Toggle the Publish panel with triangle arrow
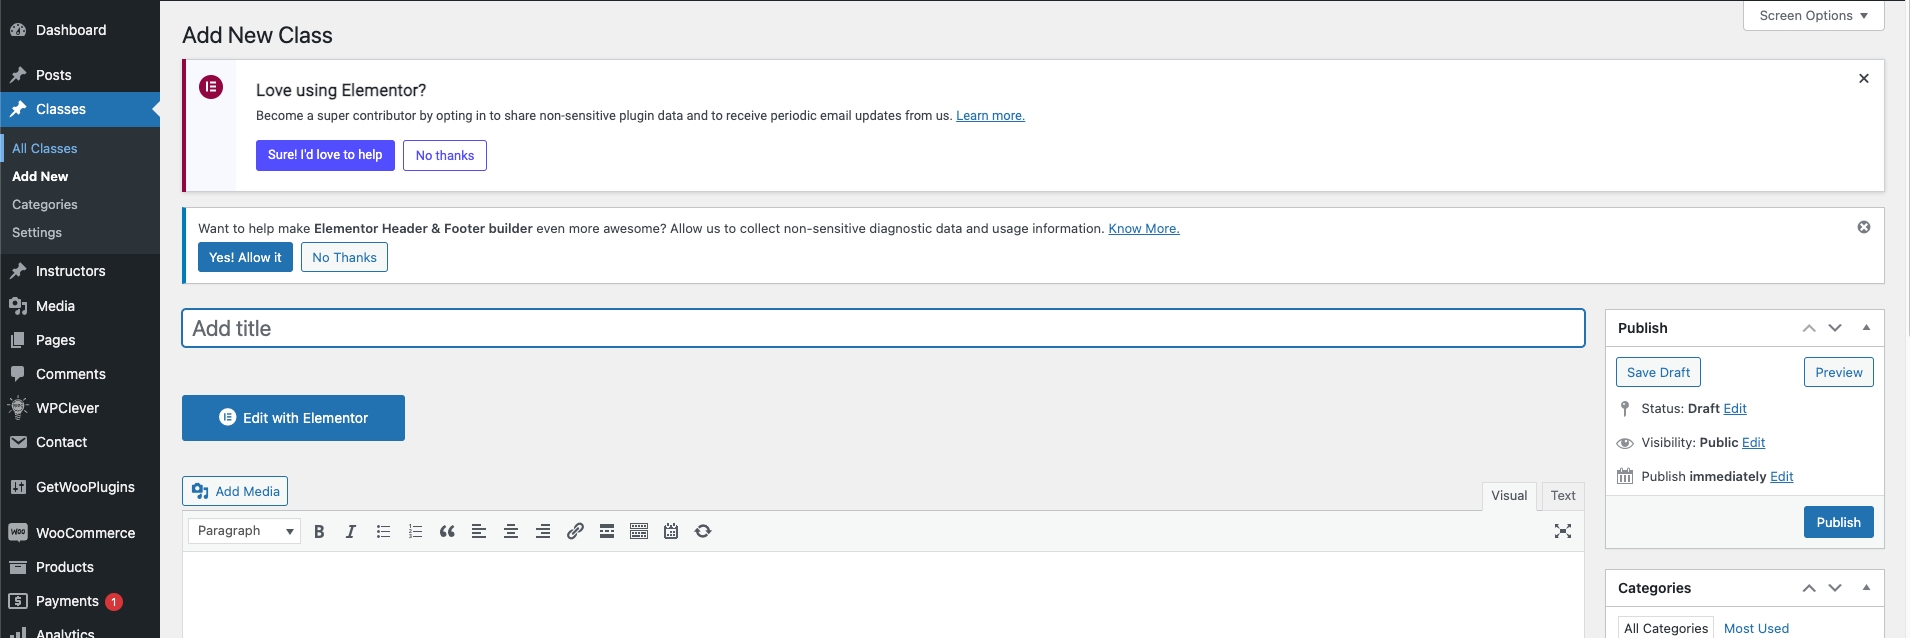This screenshot has height=638, width=1910. point(1866,328)
